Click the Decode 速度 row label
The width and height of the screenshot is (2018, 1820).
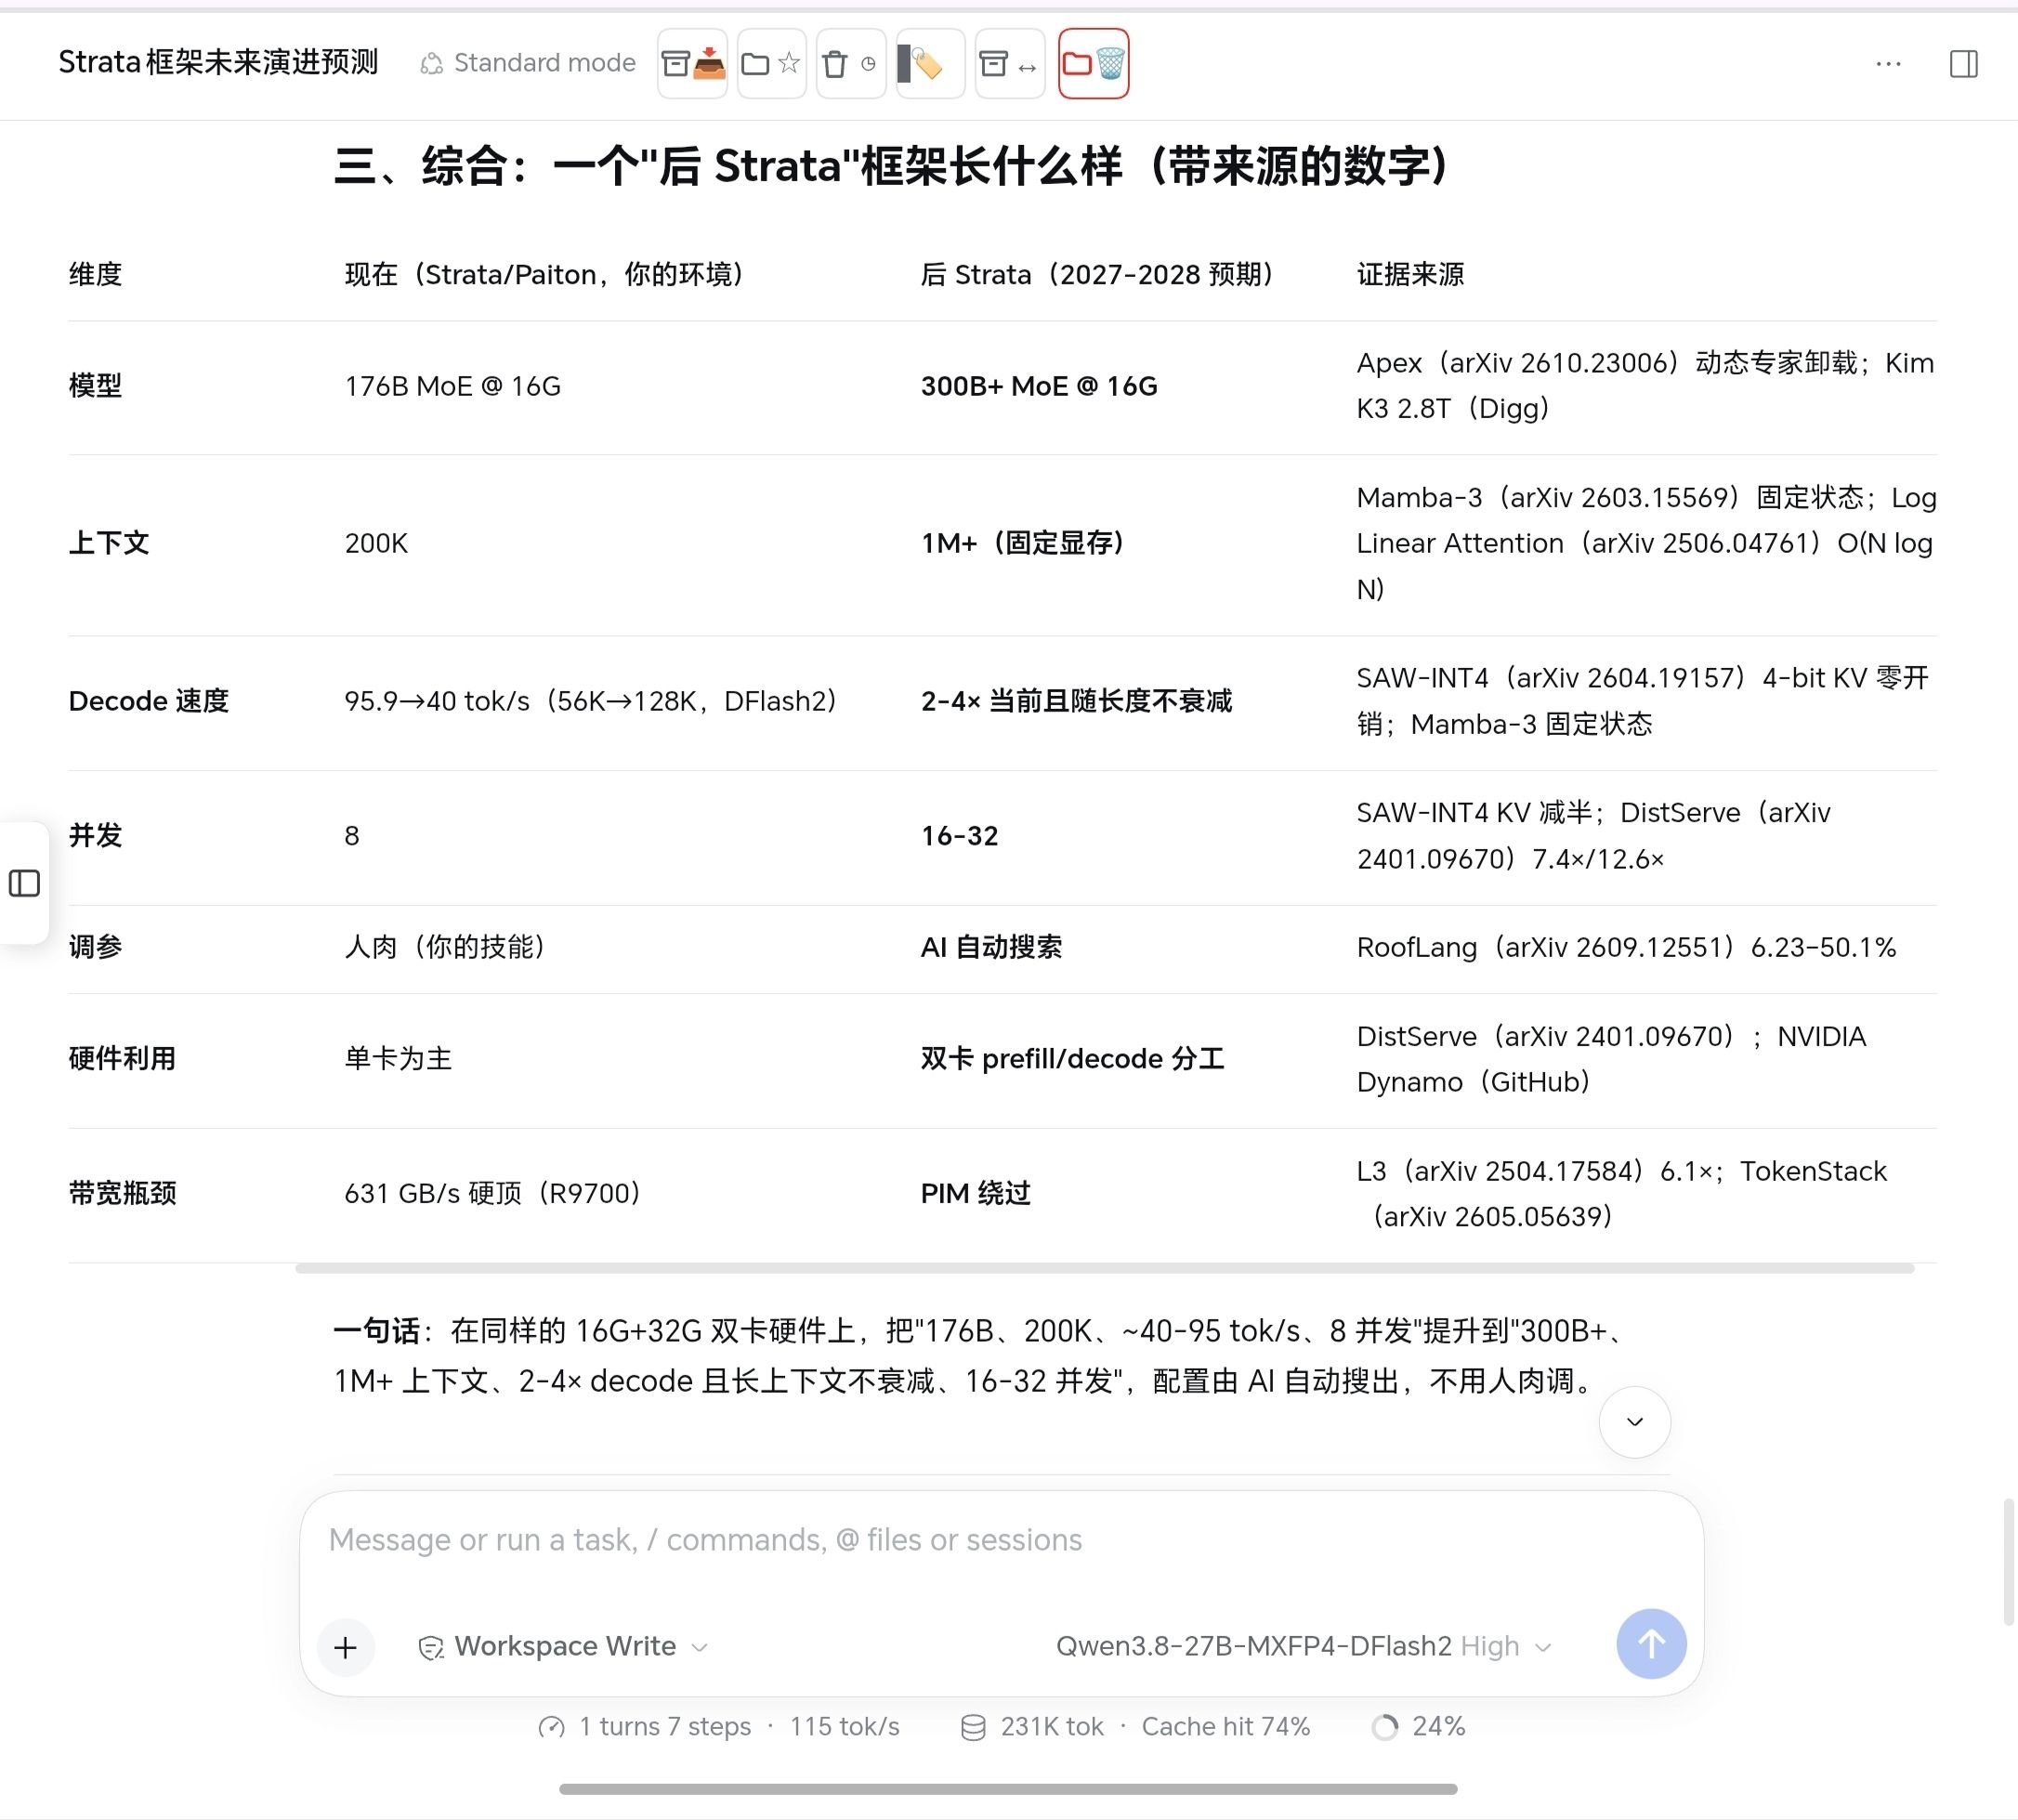(x=149, y=702)
